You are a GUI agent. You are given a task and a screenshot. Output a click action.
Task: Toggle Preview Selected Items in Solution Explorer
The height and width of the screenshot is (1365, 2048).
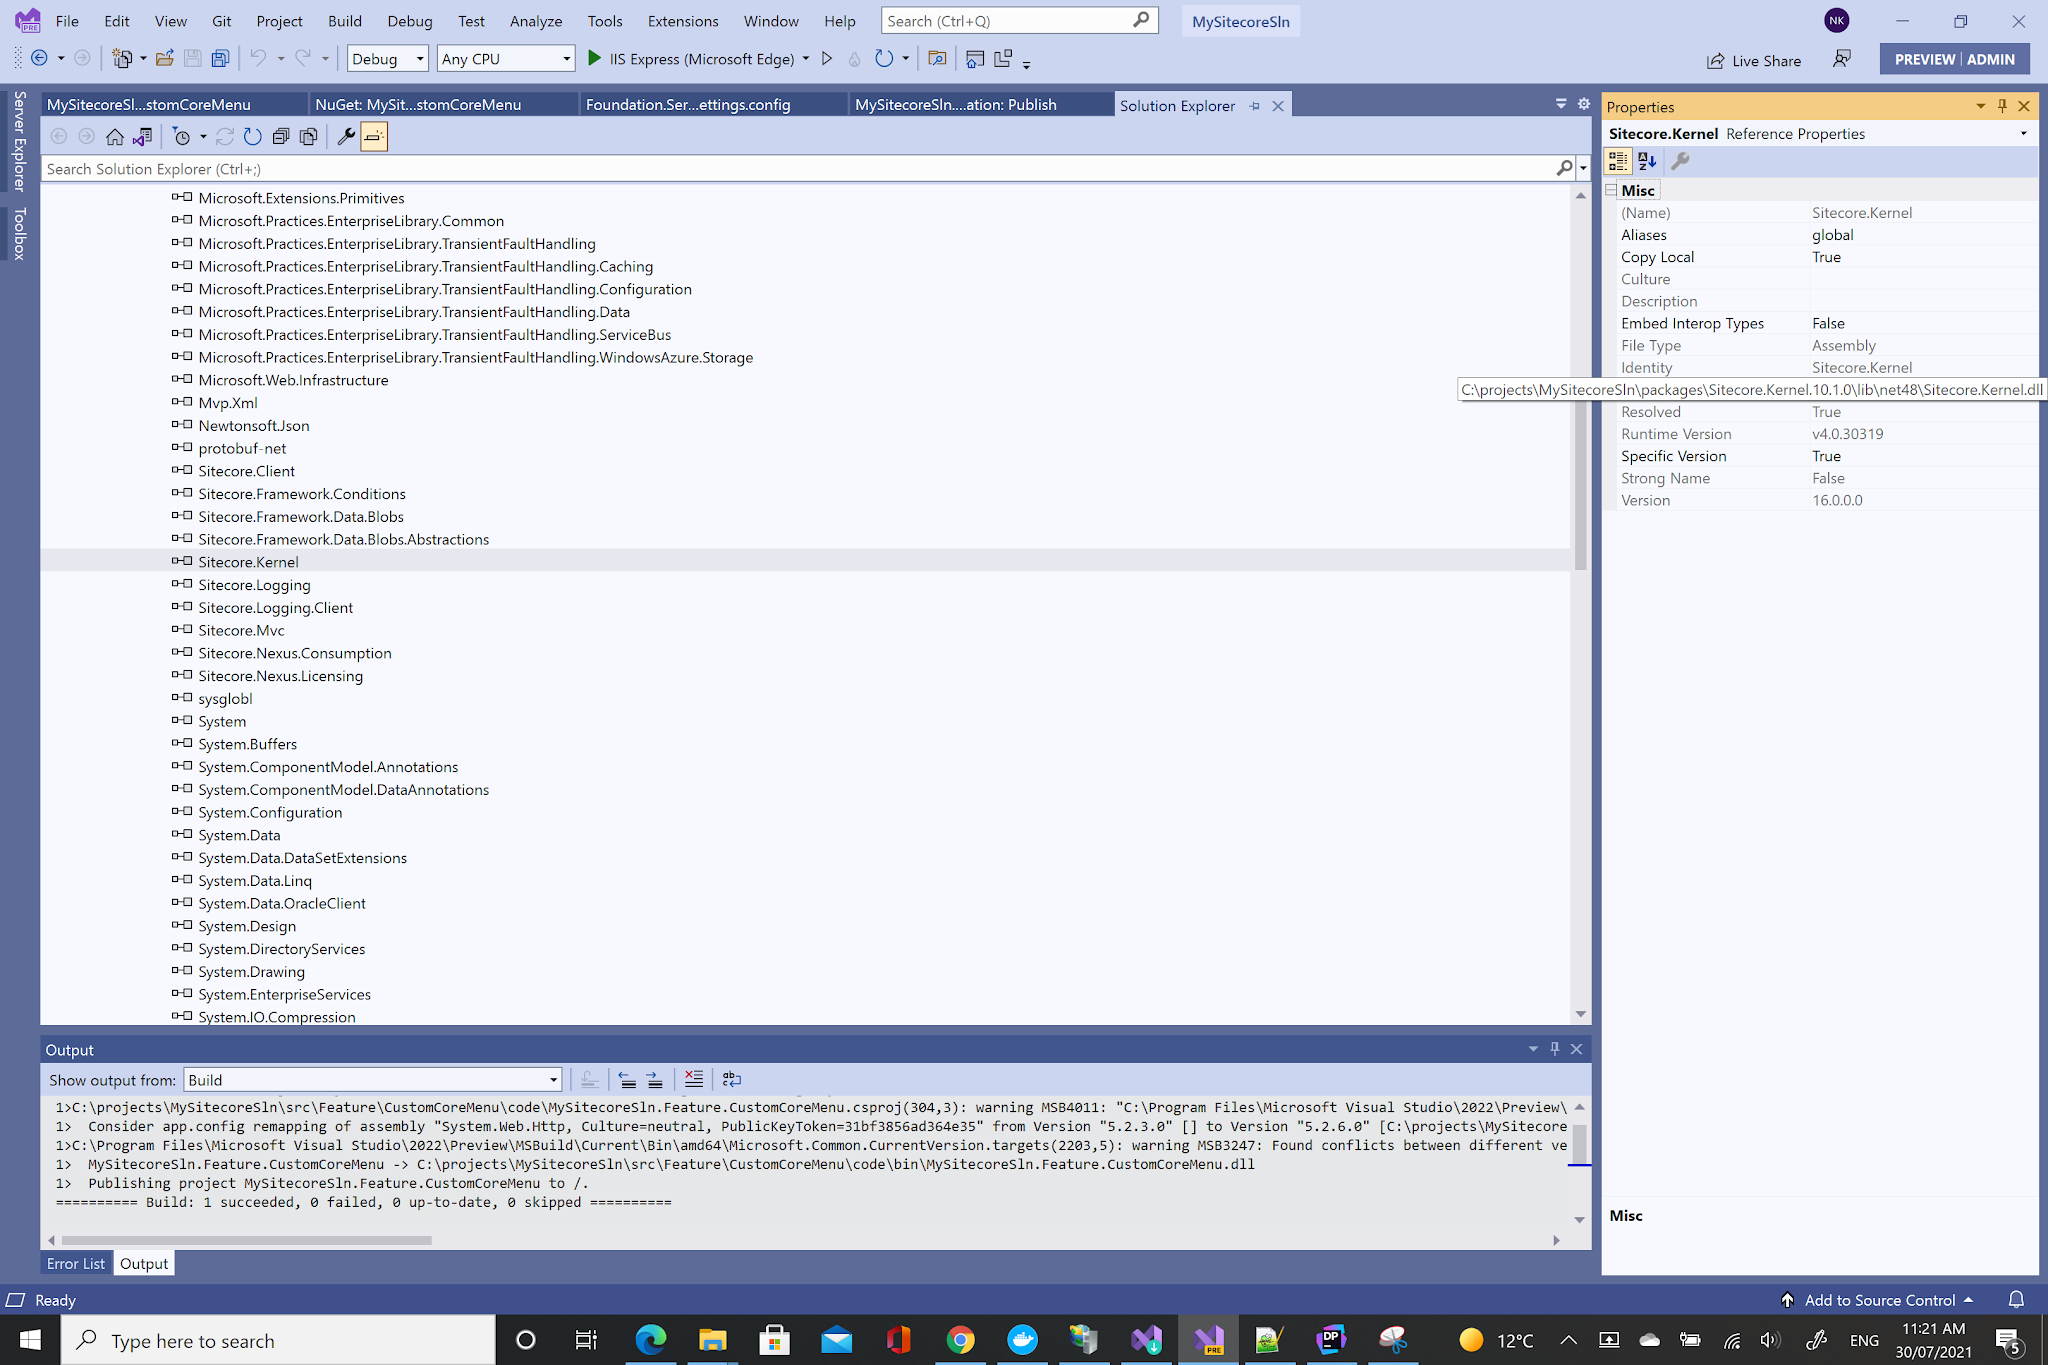pos(374,137)
